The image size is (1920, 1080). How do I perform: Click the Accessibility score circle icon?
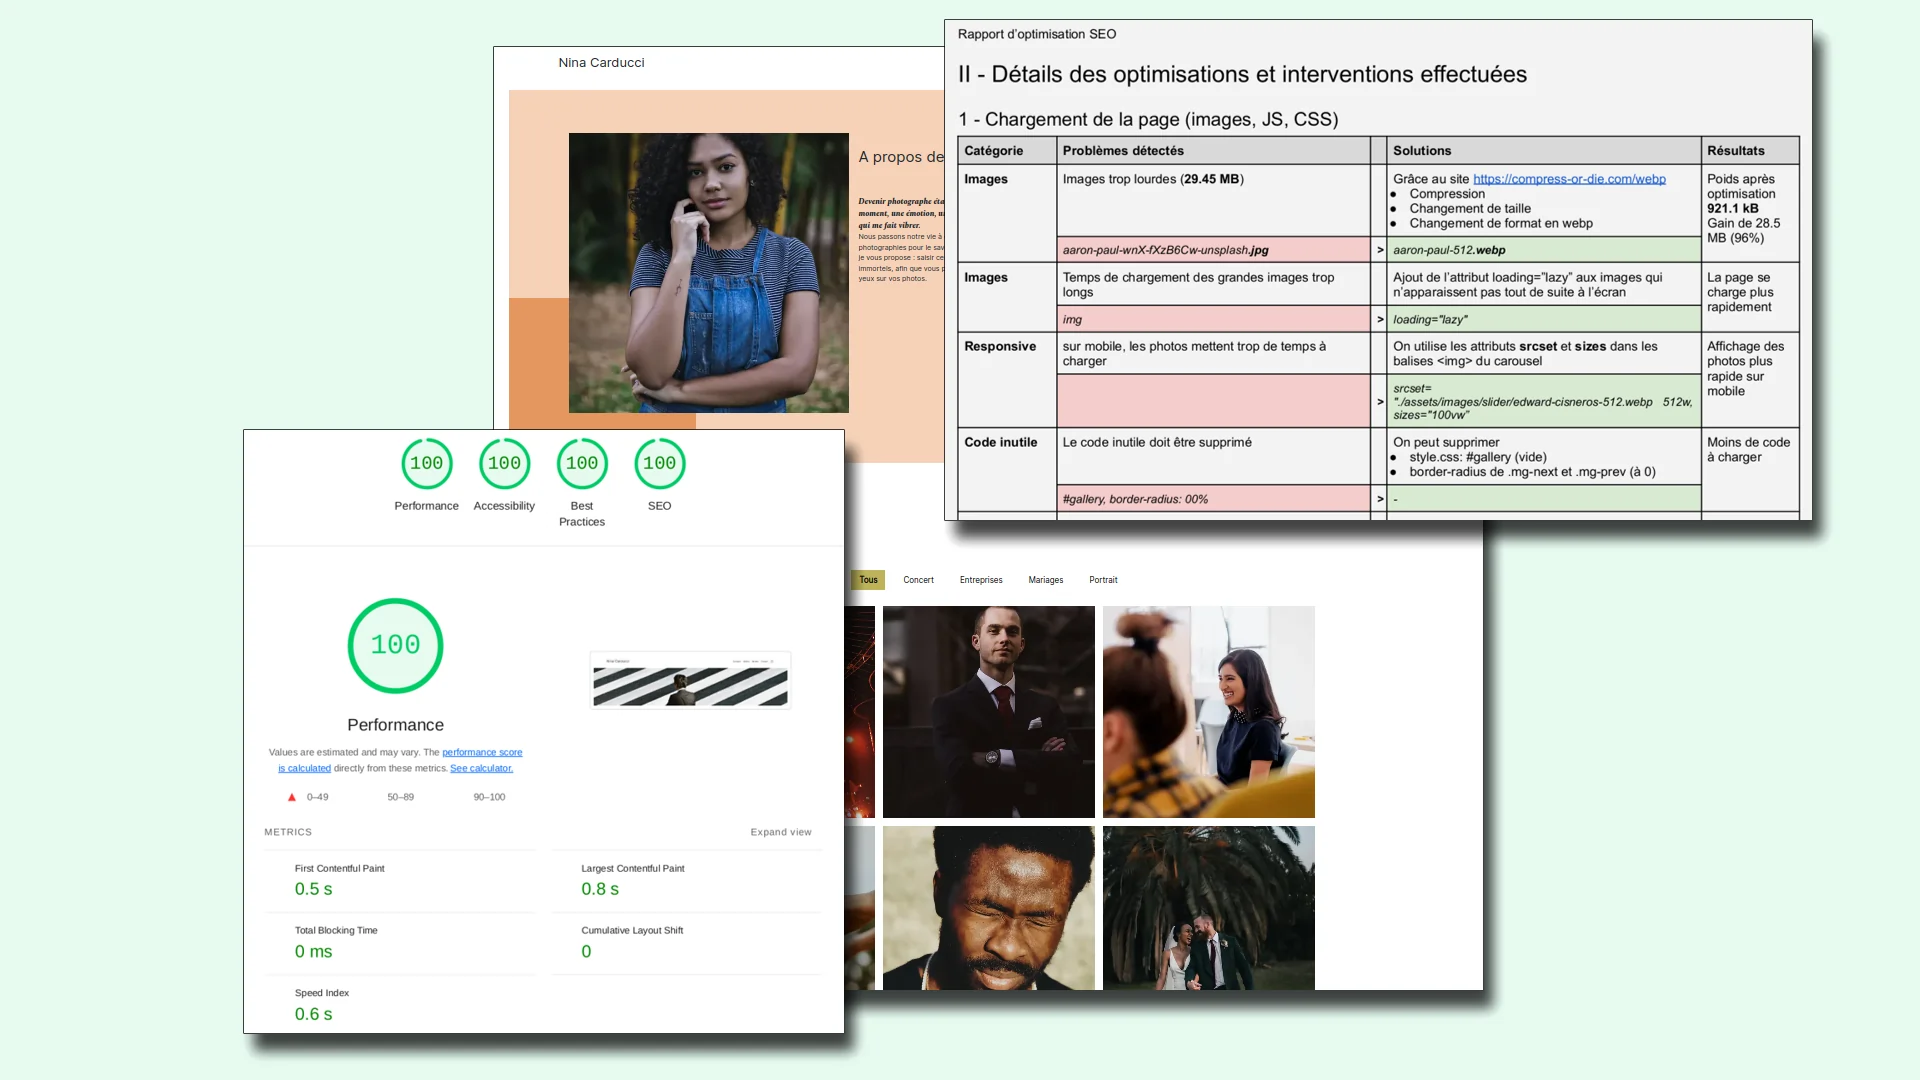pos(504,463)
